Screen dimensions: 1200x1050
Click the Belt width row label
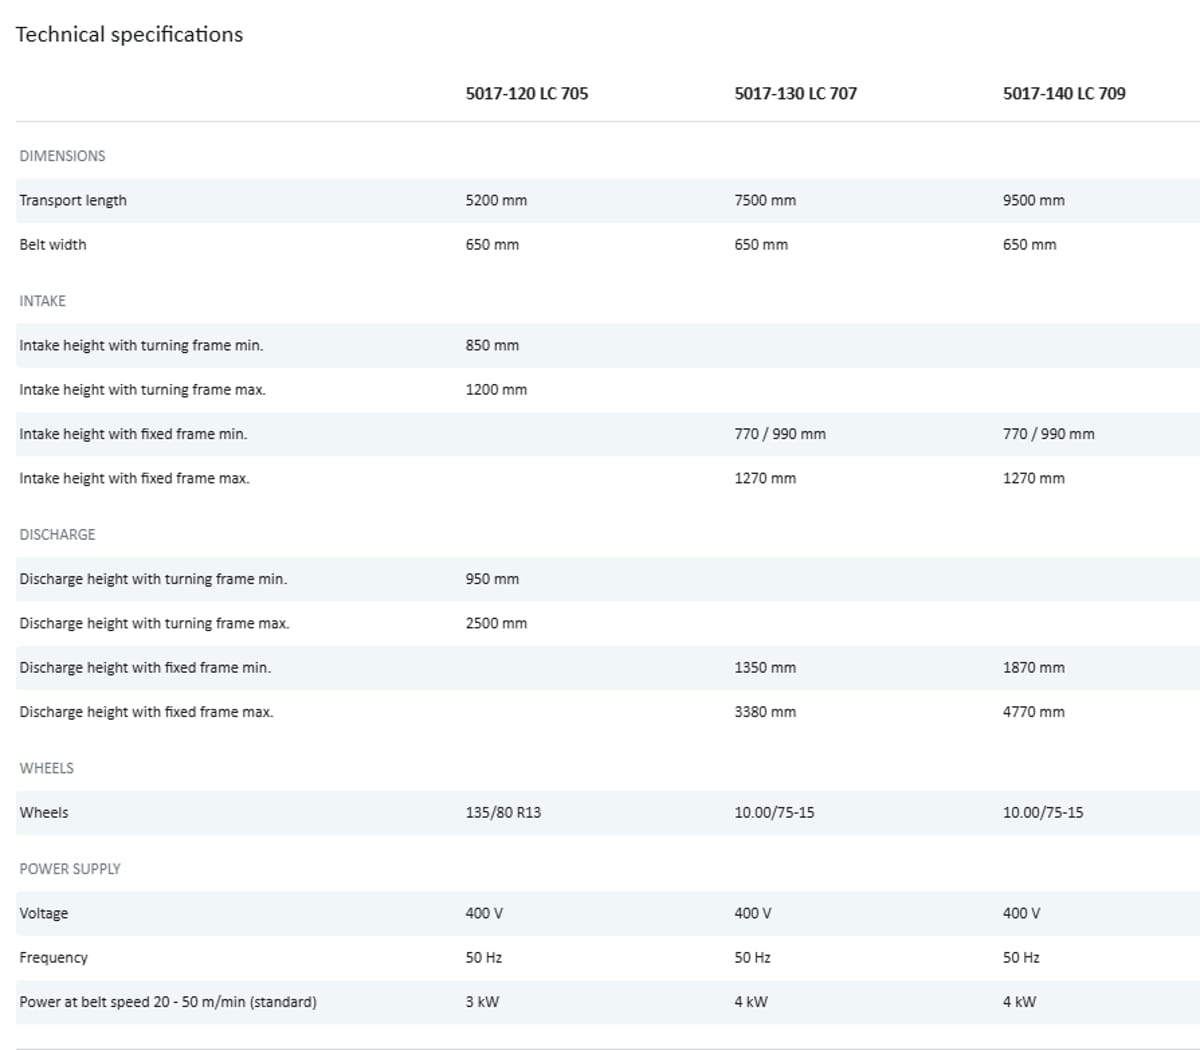(52, 244)
